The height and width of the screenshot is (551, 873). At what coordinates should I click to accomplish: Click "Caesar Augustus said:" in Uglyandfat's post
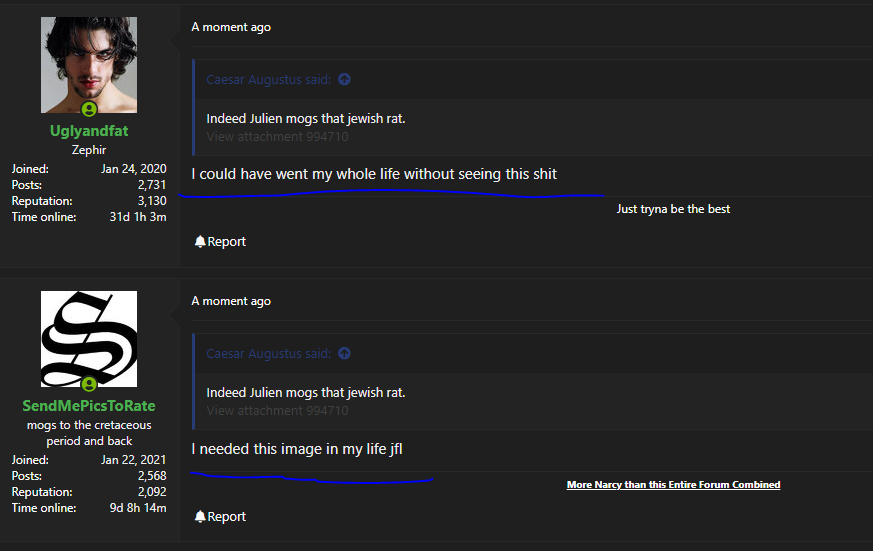click(268, 80)
